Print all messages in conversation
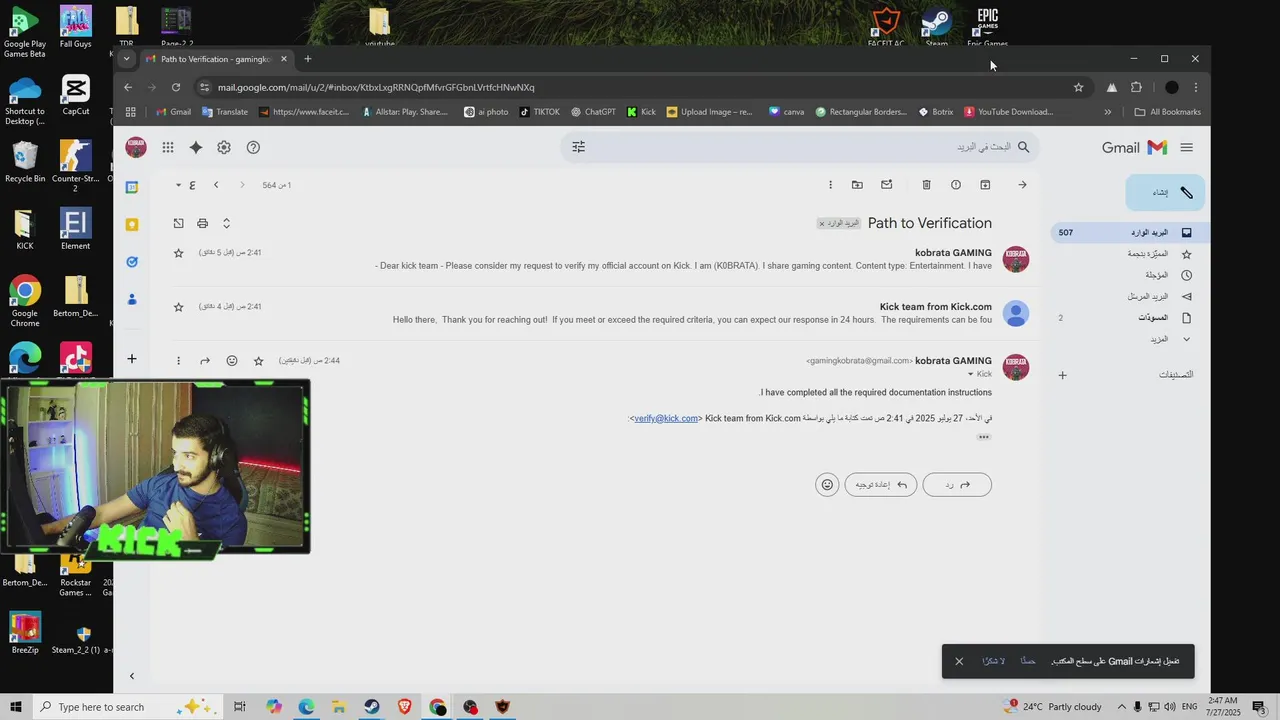The width and height of the screenshot is (1280, 720). (x=202, y=223)
